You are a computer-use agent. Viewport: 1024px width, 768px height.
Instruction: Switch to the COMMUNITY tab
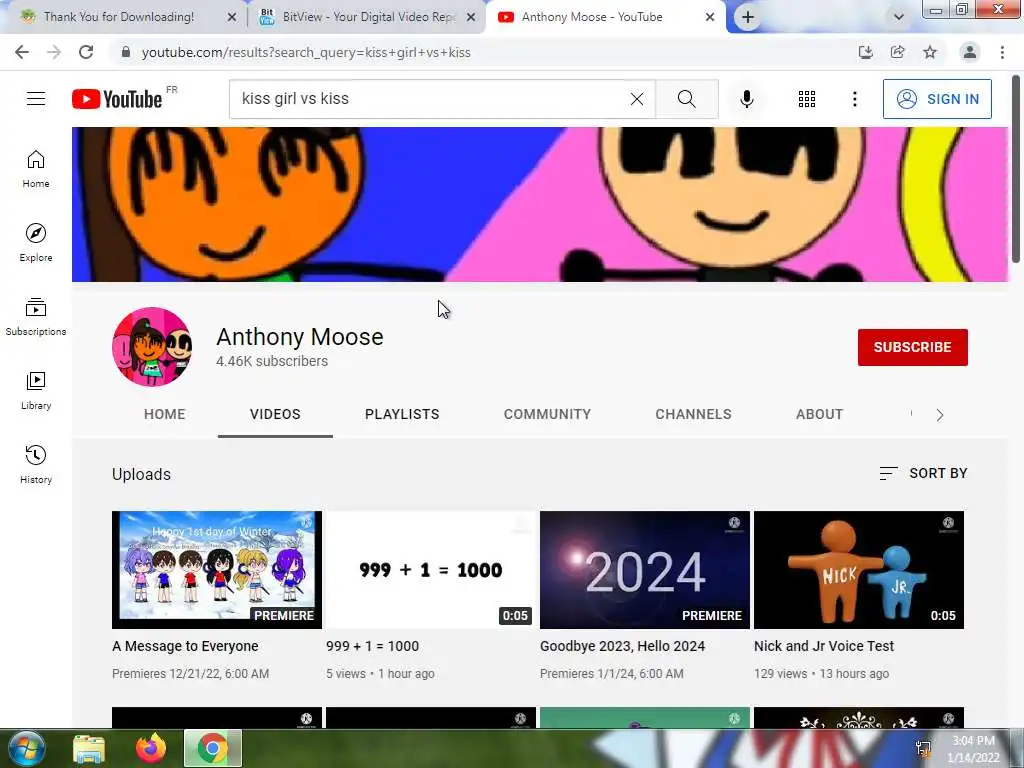pyautogui.click(x=547, y=414)
